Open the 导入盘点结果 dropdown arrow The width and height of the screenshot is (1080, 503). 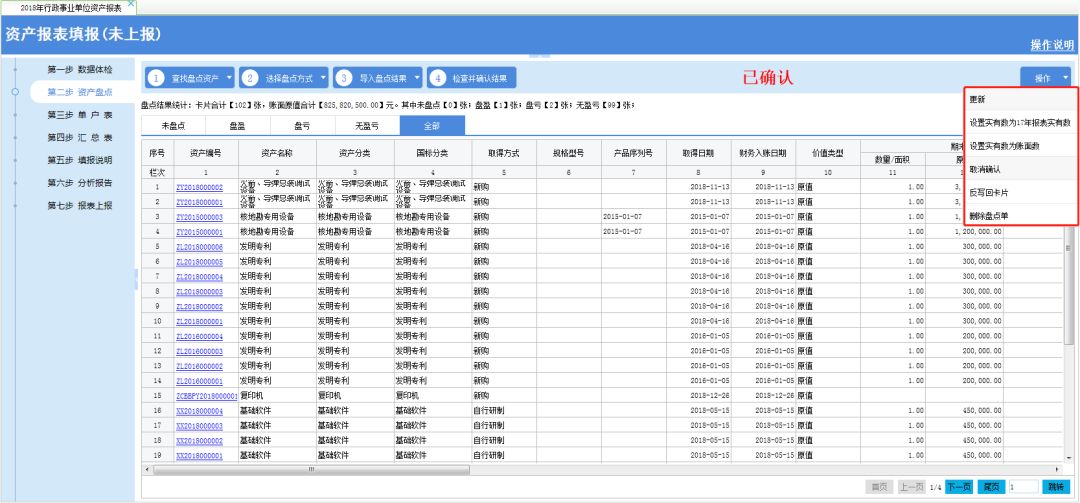(417, 77)
